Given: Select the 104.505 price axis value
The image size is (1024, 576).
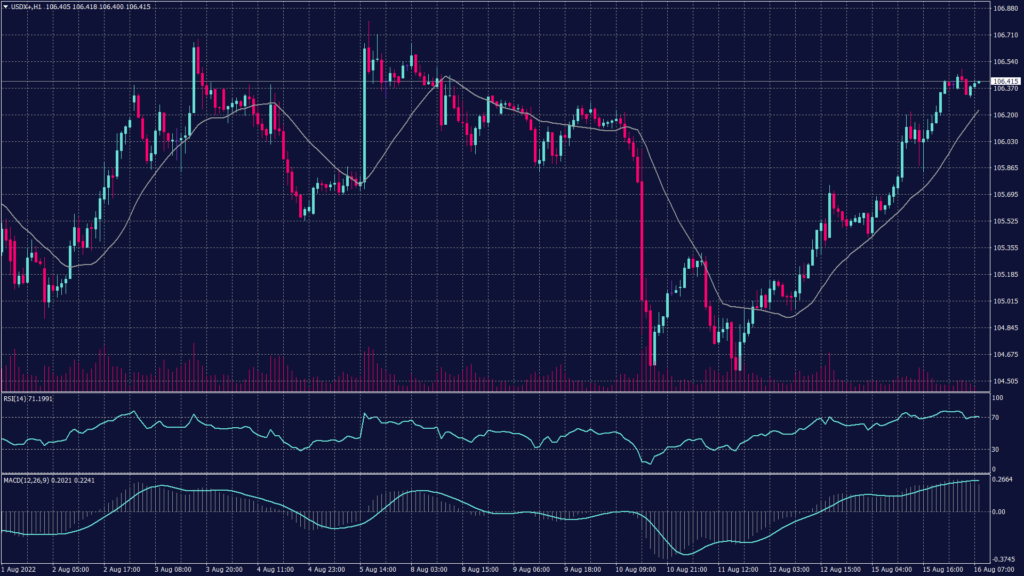Looking at the screenshot, I should pyautogui.click(x=1004, y=381).
